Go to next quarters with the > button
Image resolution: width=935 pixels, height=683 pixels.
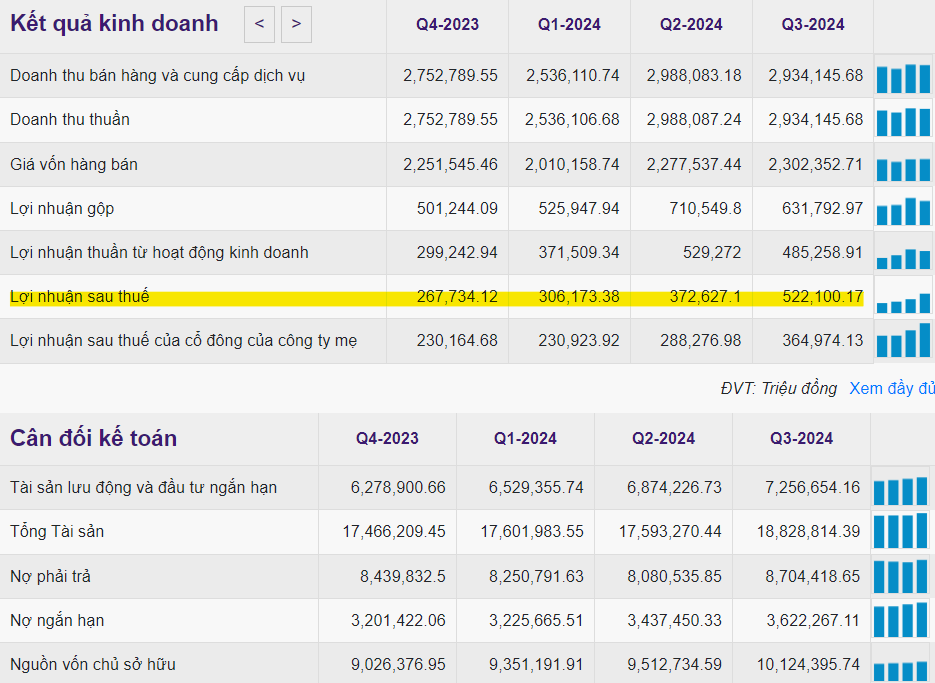pos(296,24)
